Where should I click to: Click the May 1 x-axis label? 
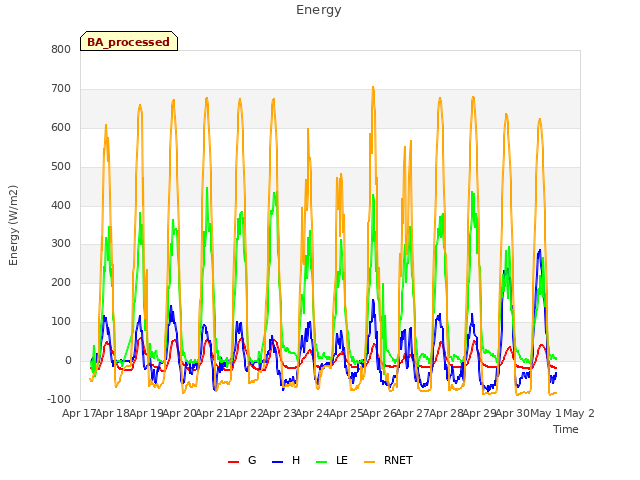(x=545, y=413)
